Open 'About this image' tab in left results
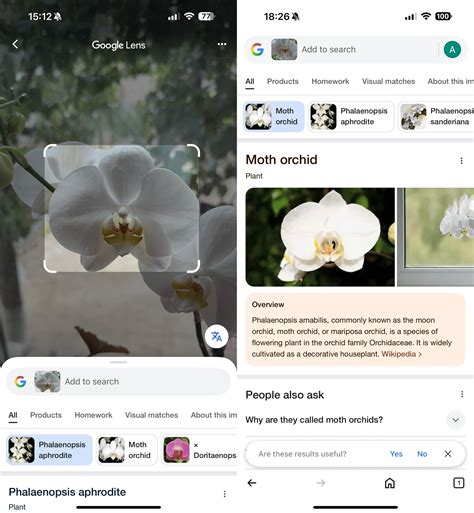 tap(214, 415)
